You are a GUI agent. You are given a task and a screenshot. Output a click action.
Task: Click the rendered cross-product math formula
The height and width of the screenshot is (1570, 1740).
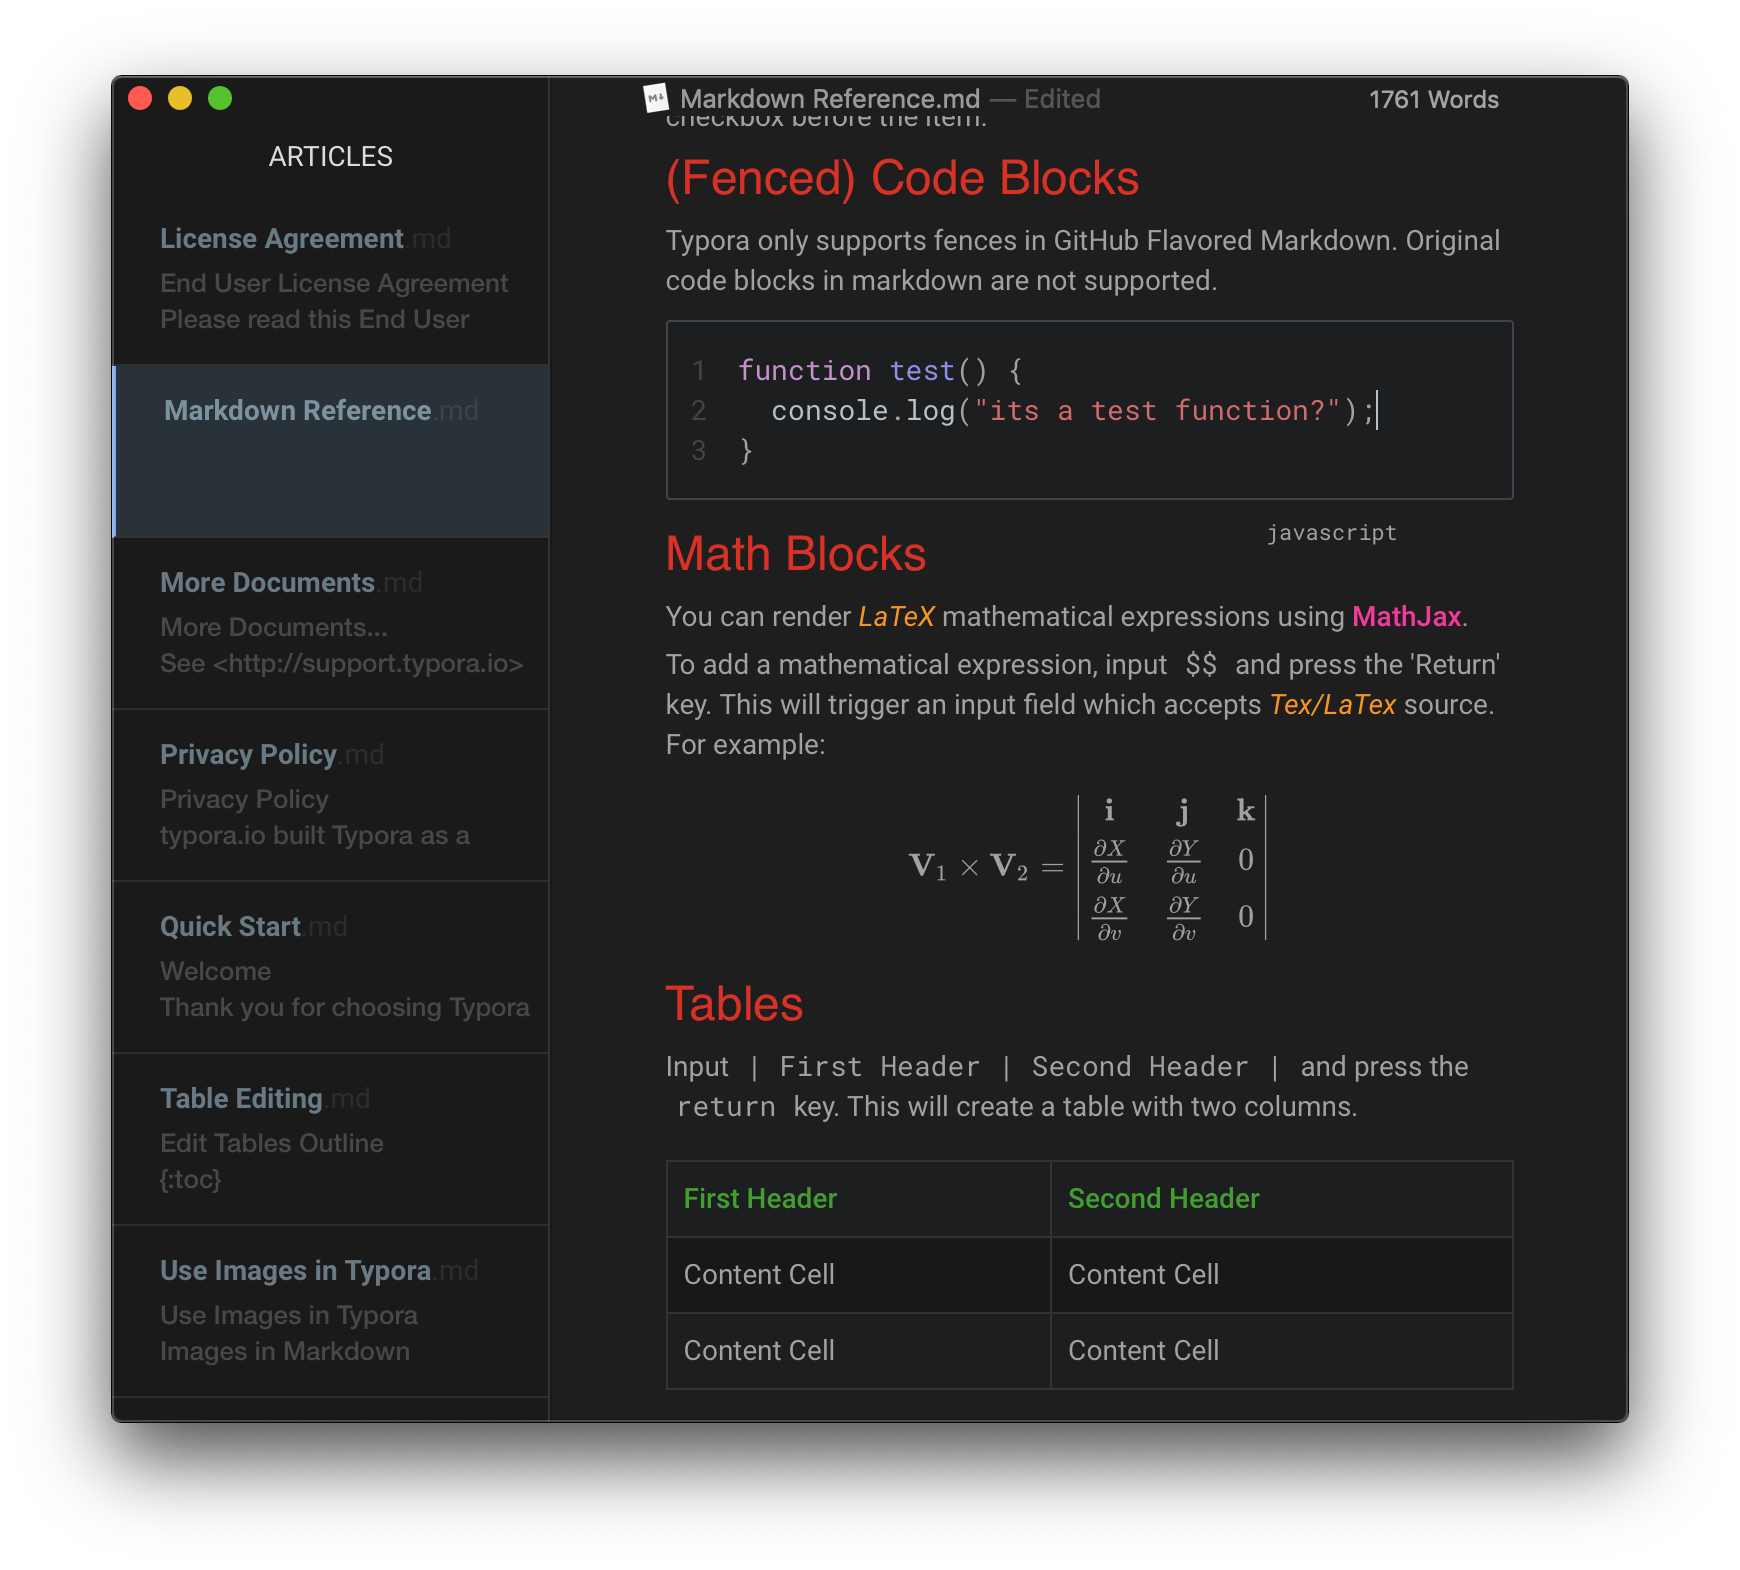point(1088,867)
